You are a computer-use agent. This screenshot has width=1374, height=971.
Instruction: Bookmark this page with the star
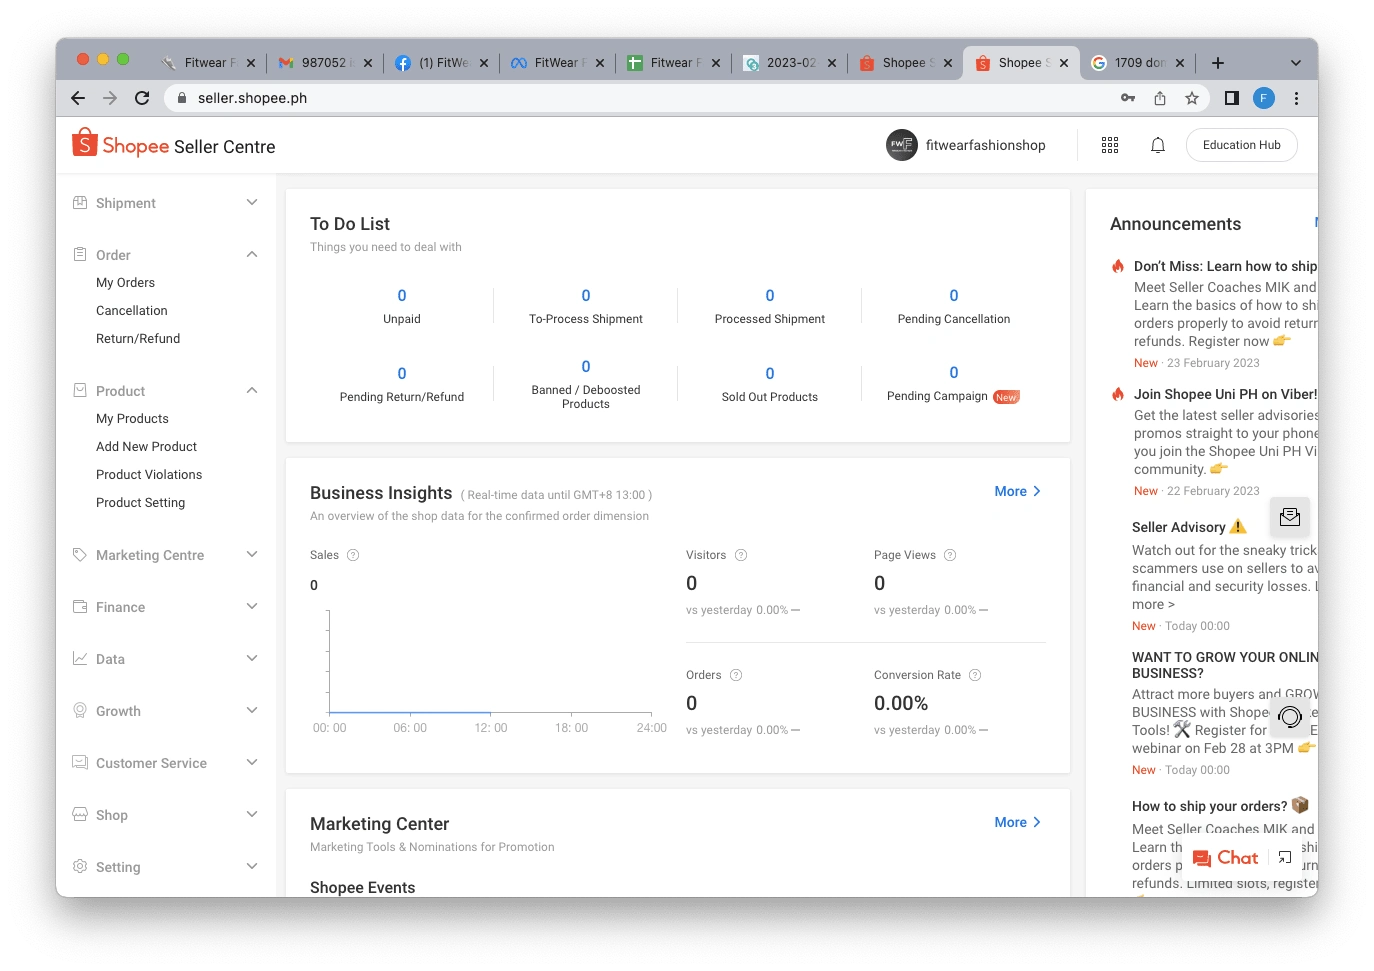1192,98
